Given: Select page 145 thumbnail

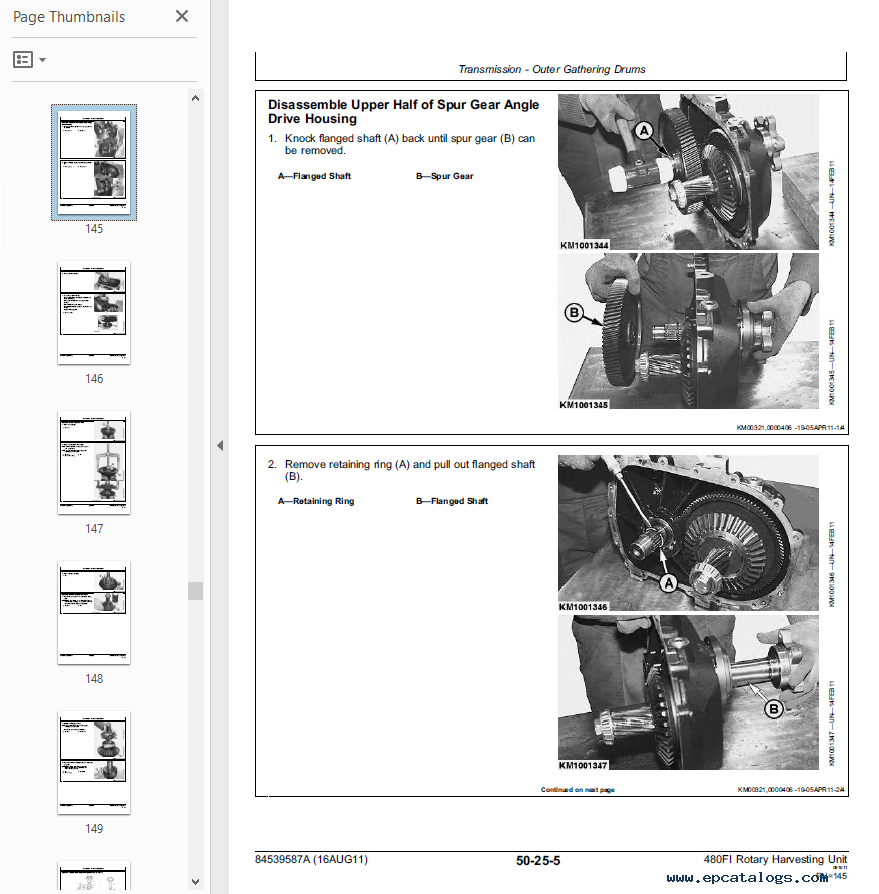Looking at the screenshot, I should (x=94, y=162).
